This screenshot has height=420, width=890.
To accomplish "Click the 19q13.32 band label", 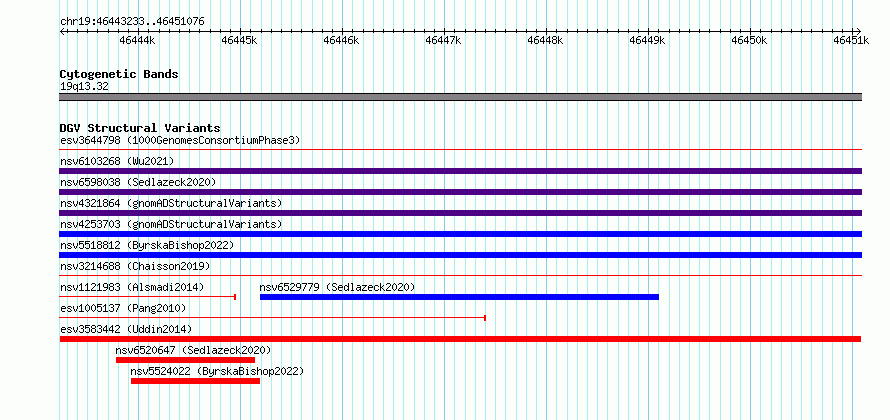I will (x=84, y=86).
